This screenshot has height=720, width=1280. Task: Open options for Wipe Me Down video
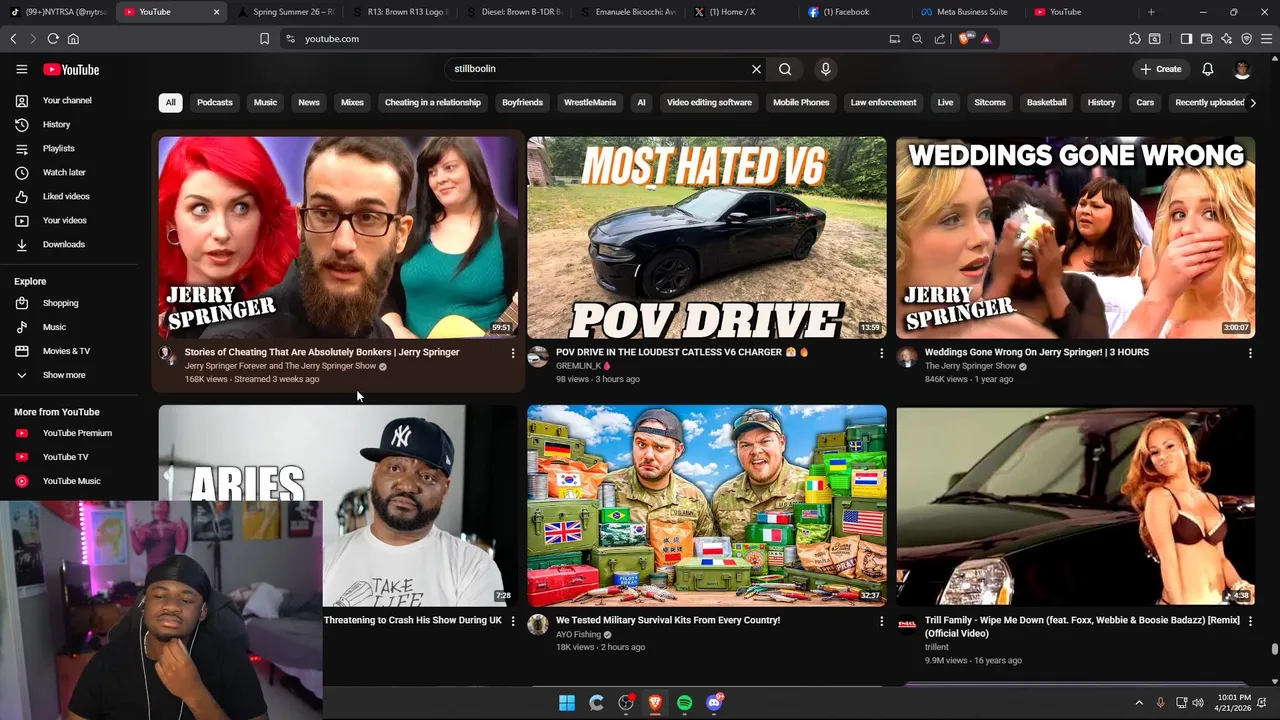coord(1250,621)
